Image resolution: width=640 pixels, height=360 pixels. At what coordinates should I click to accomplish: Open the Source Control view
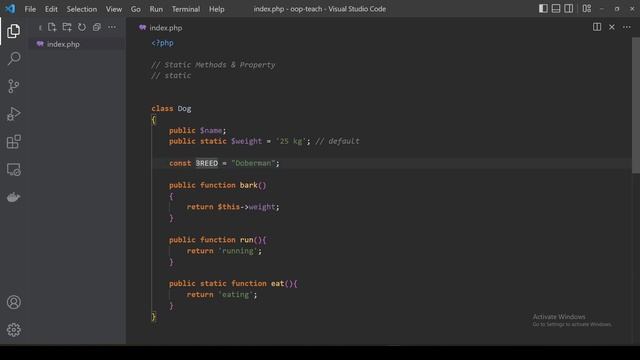13,86
